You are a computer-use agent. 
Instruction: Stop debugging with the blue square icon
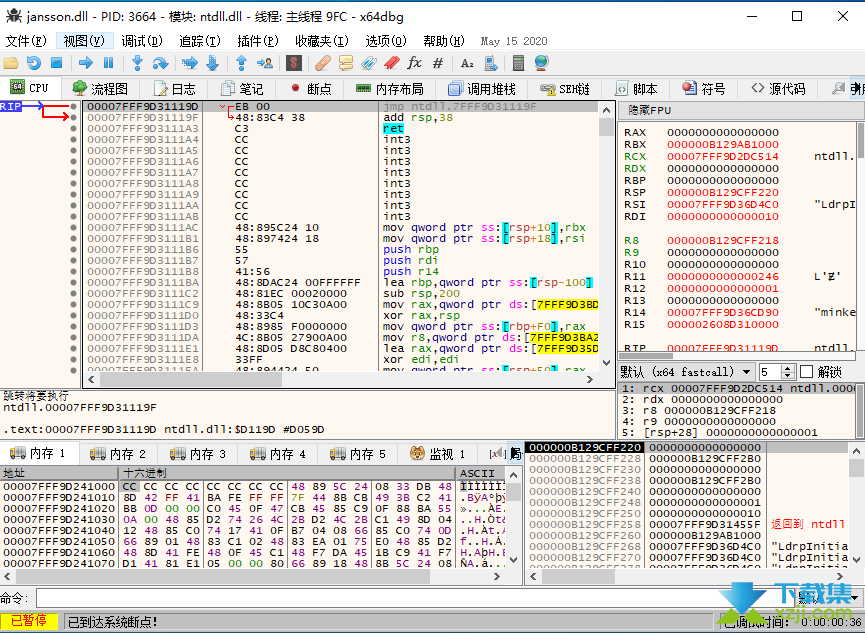click(56, 63)
